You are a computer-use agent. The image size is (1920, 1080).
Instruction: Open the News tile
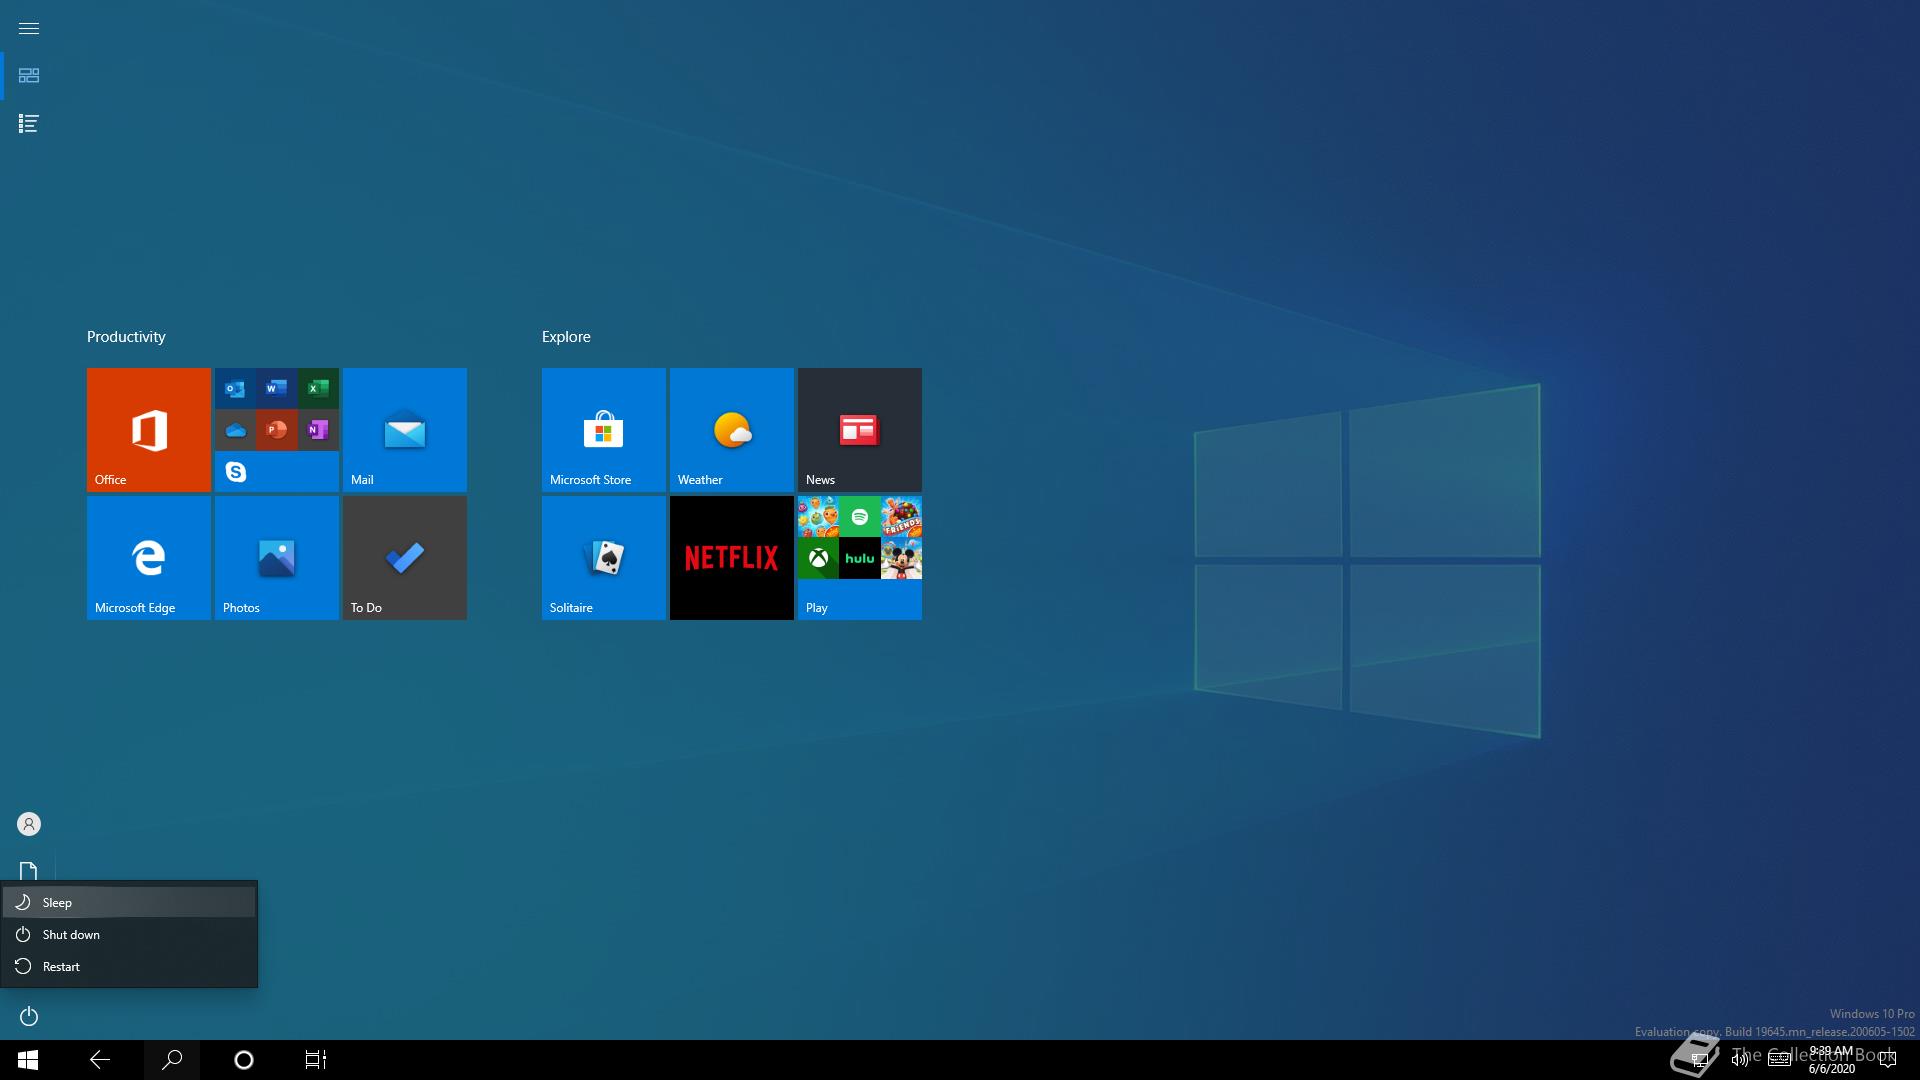point(860,430)
